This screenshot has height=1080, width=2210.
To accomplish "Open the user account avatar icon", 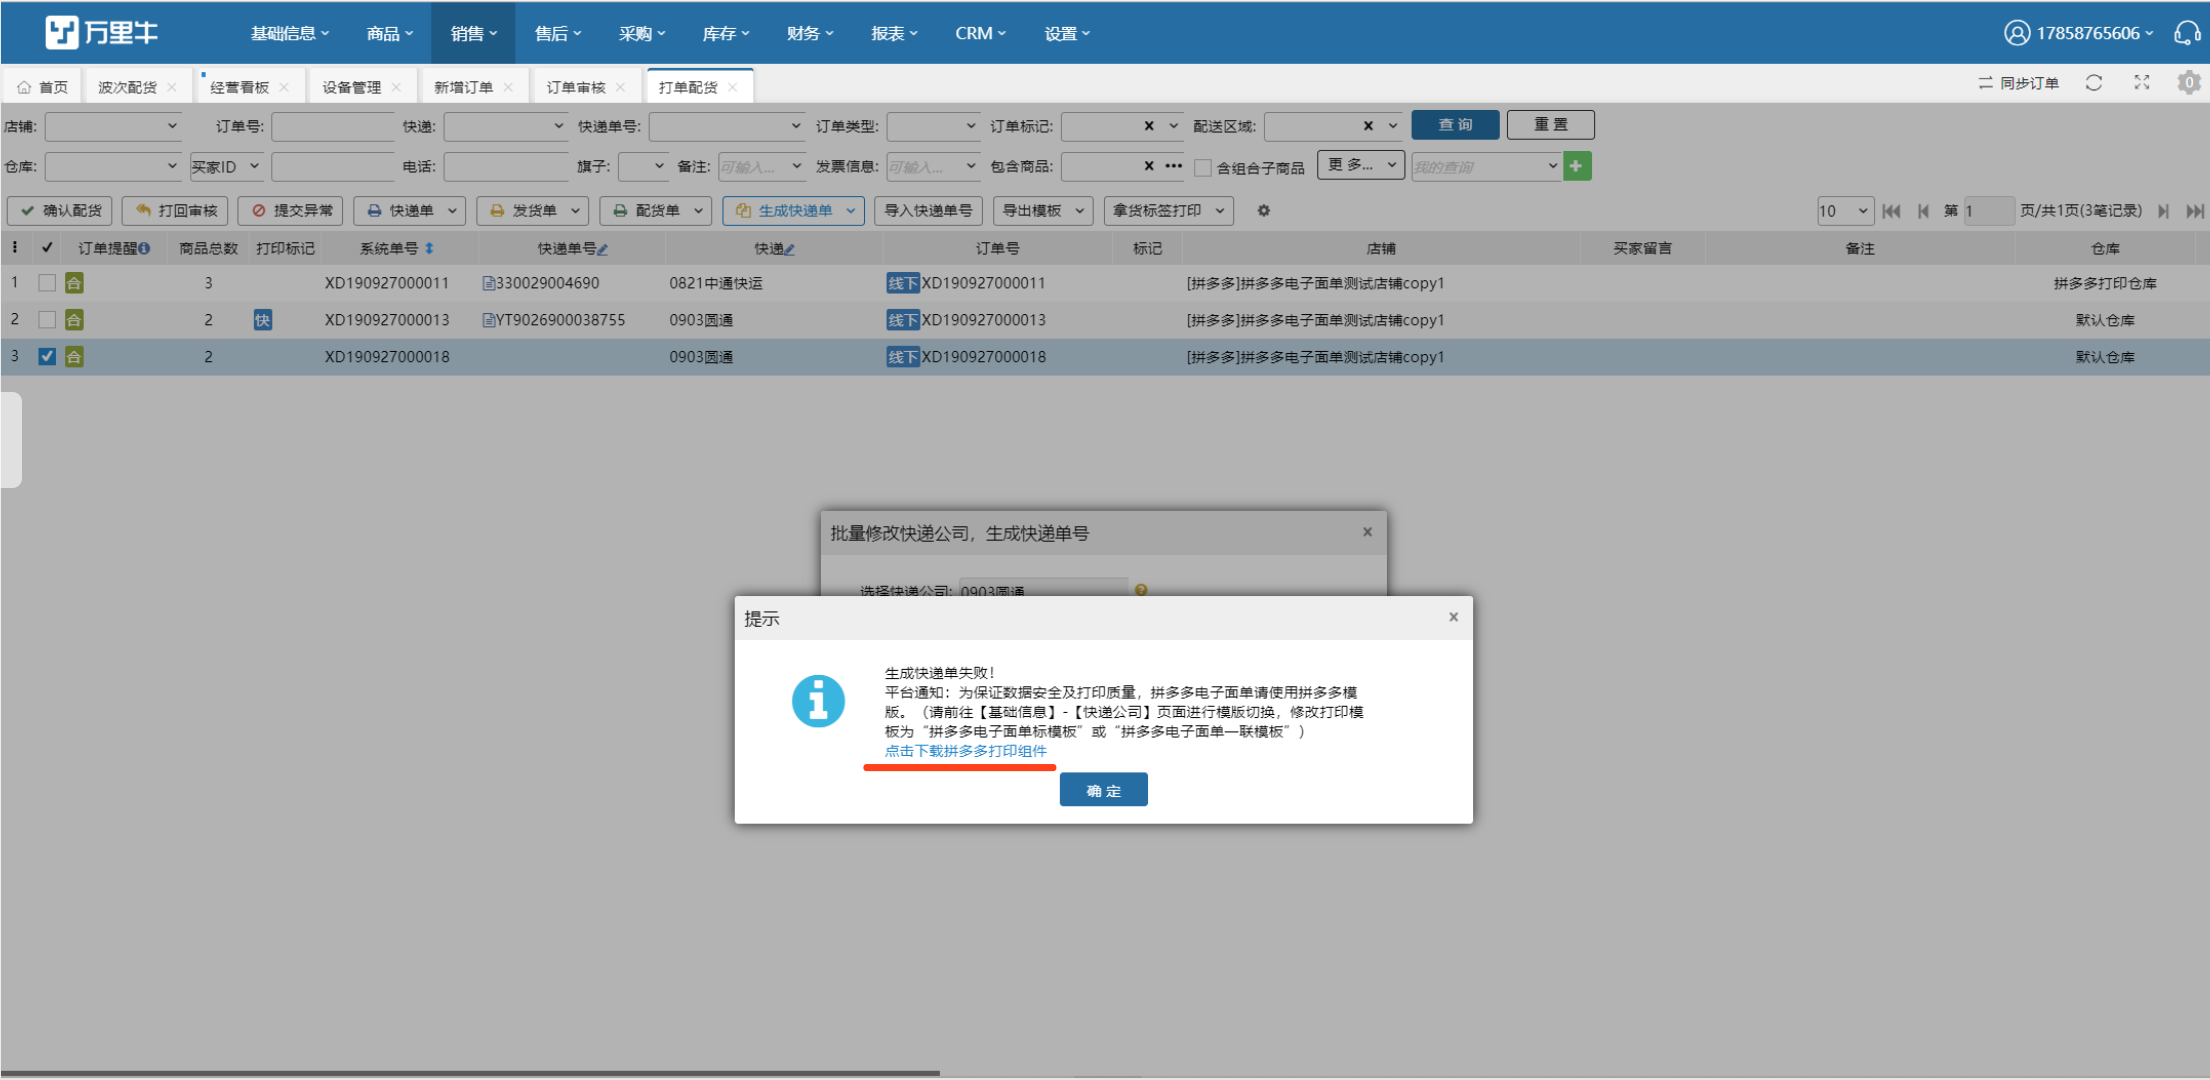I will pyautogui.click(x=2017, y=33).
